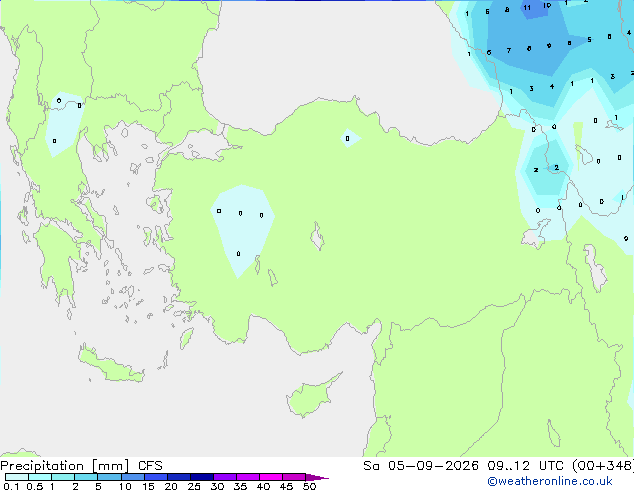Click the '(00+348)' forecast offset text
The height and width of the screenshot is (490, 634).
(603, 466)
